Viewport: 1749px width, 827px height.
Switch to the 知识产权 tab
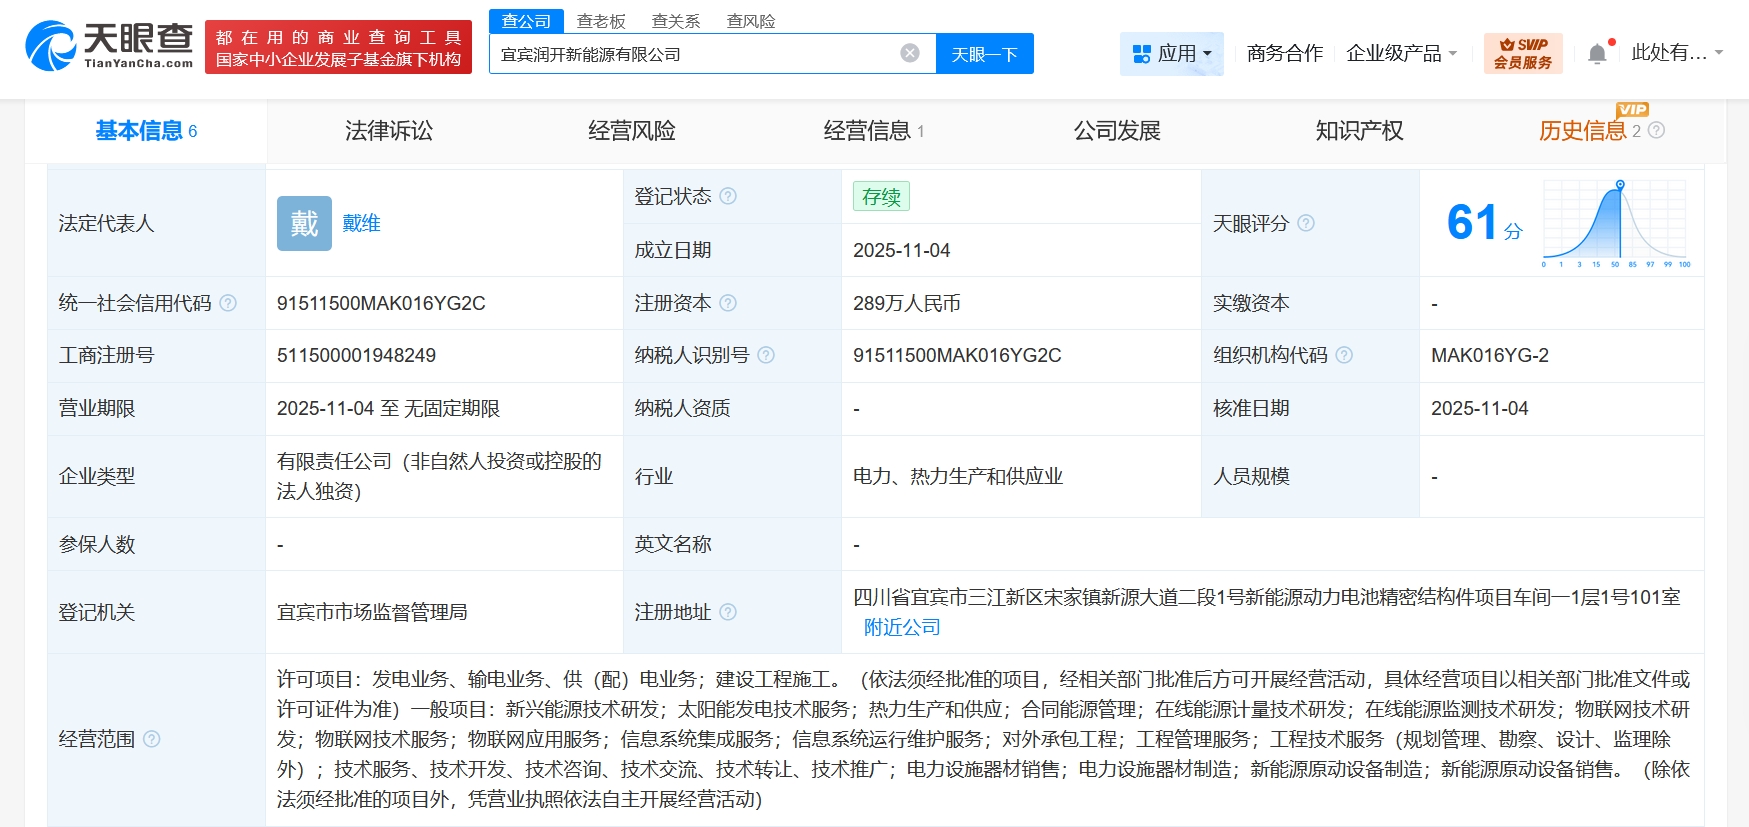pyautogui.click(x=1359, y=131)
